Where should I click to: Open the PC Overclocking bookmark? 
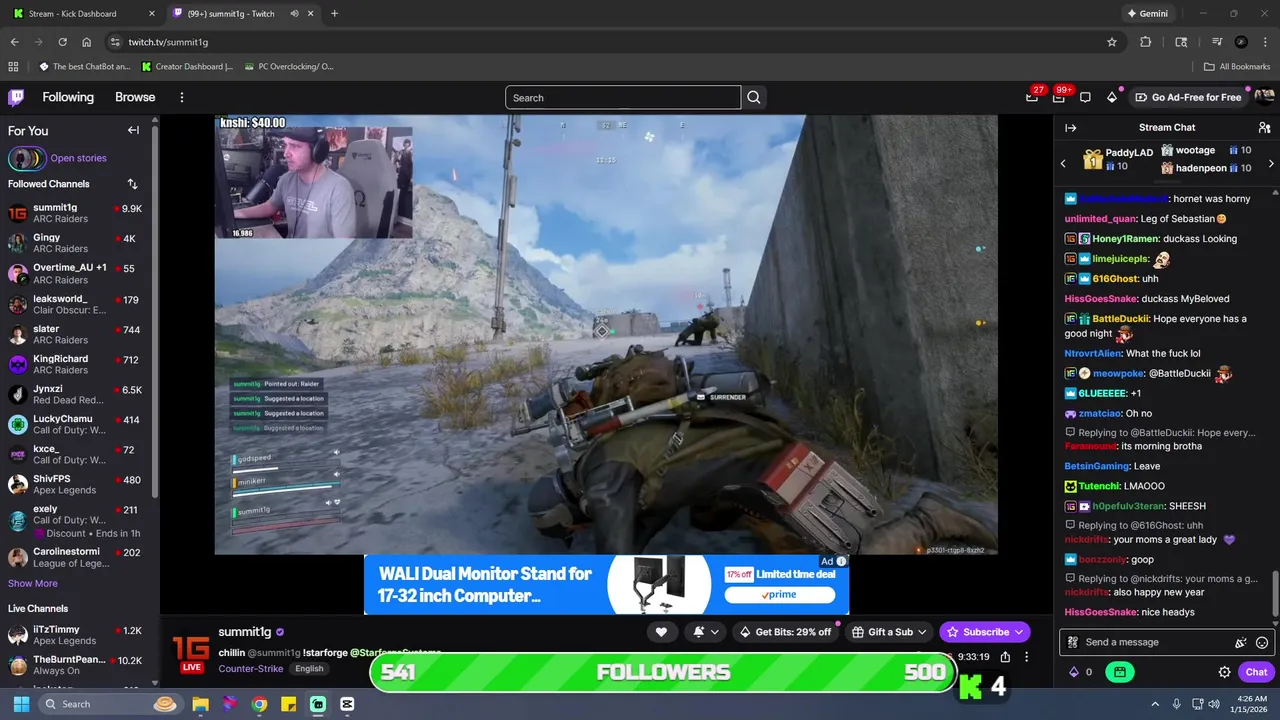287,67
